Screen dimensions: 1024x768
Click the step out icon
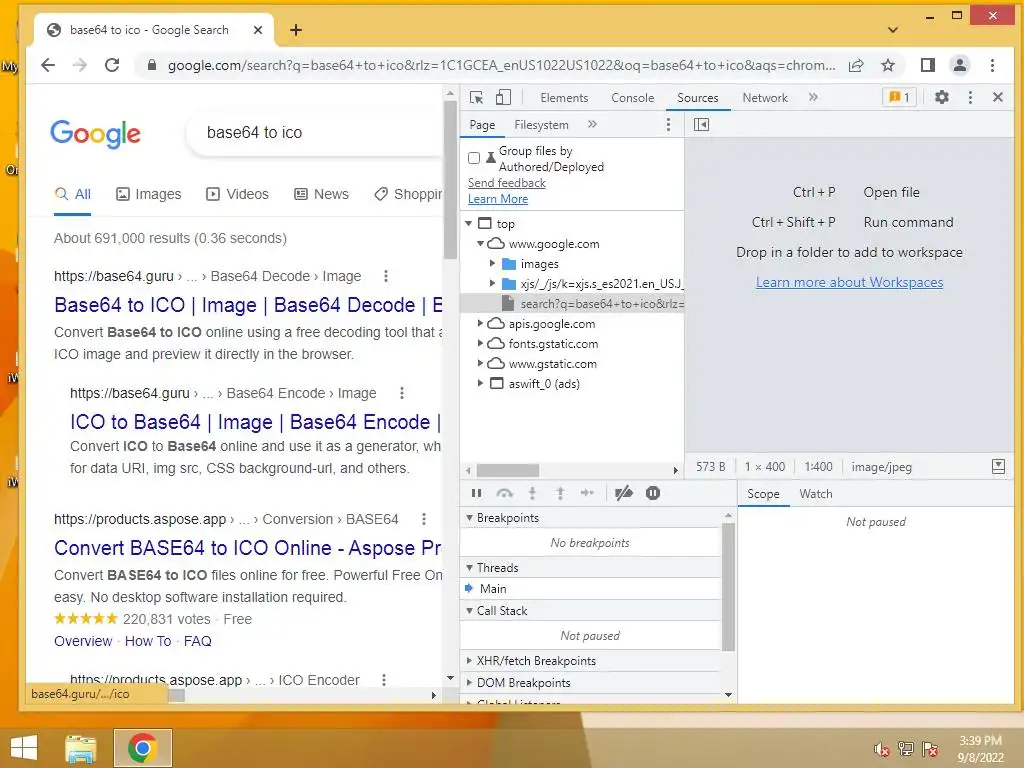[x=560, y=493]
